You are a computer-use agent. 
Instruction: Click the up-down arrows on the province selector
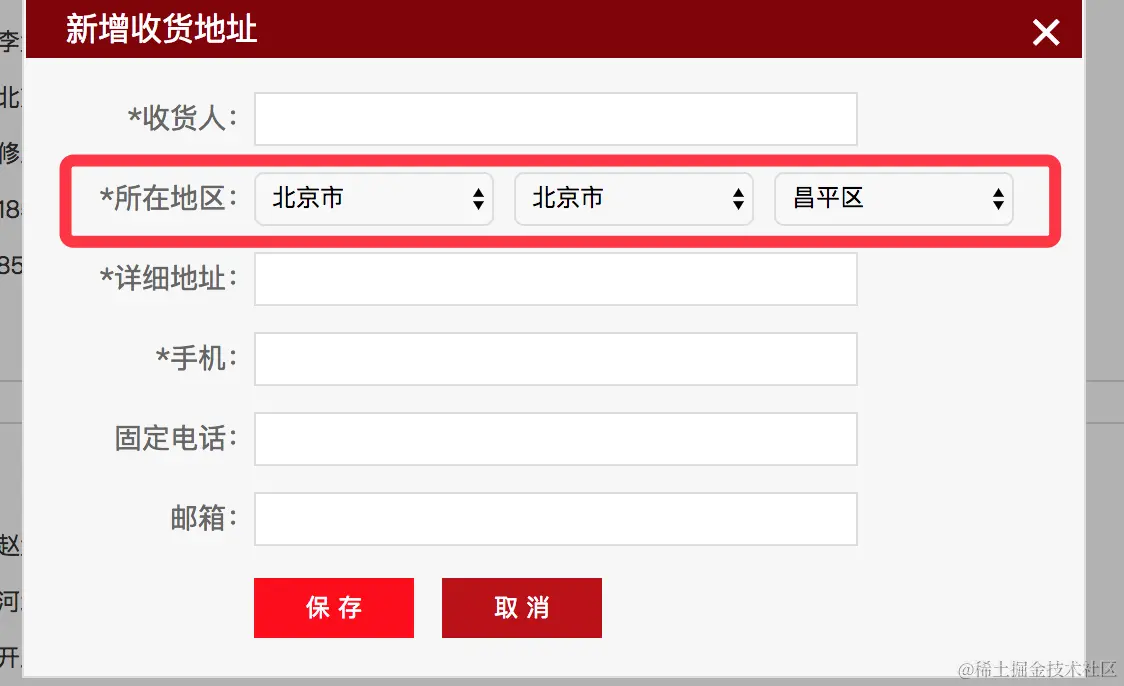tap(478, 199)
